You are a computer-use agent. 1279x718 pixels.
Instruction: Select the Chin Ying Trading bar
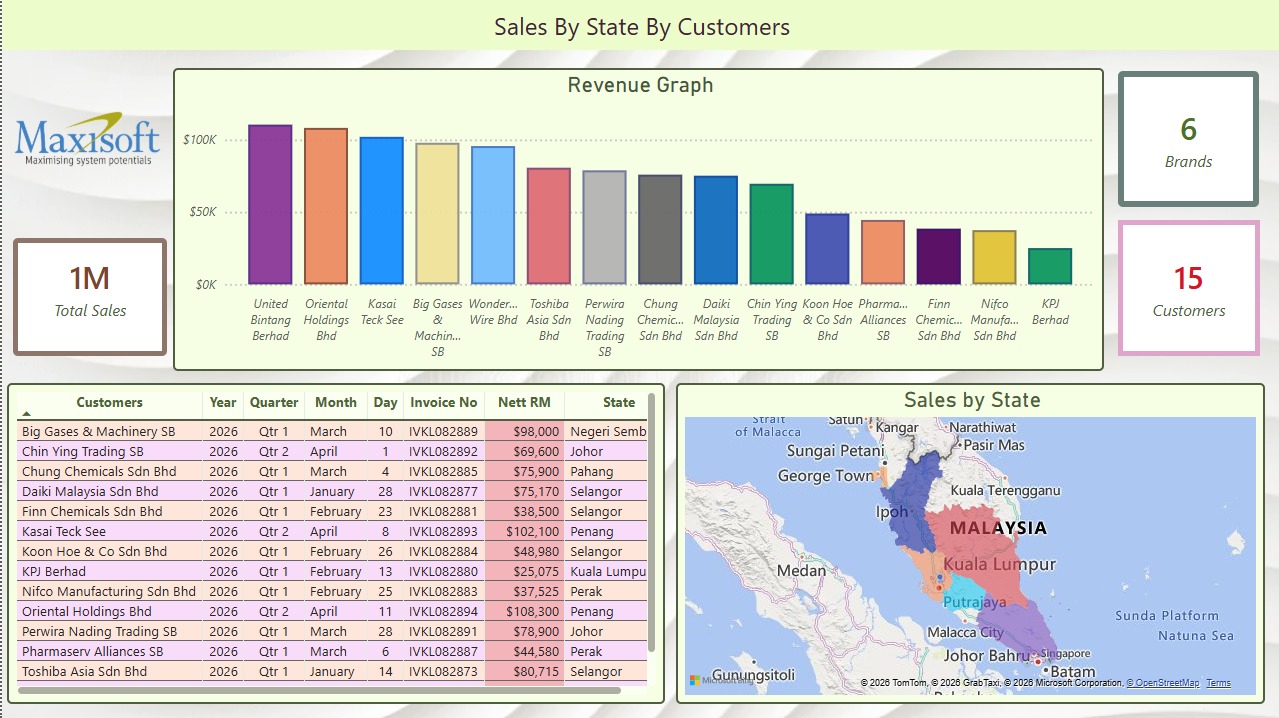(x=771, y=234)
